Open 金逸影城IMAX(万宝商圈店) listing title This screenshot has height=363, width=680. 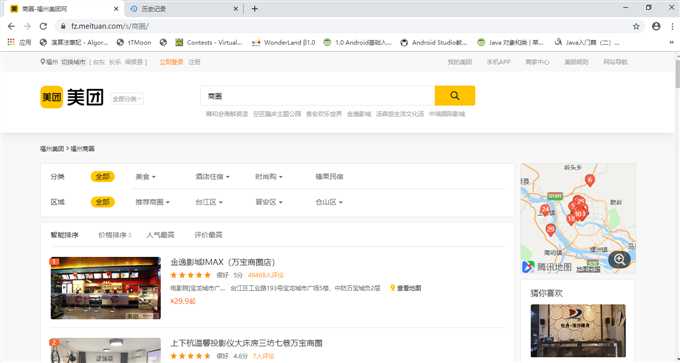coord(223,262)
